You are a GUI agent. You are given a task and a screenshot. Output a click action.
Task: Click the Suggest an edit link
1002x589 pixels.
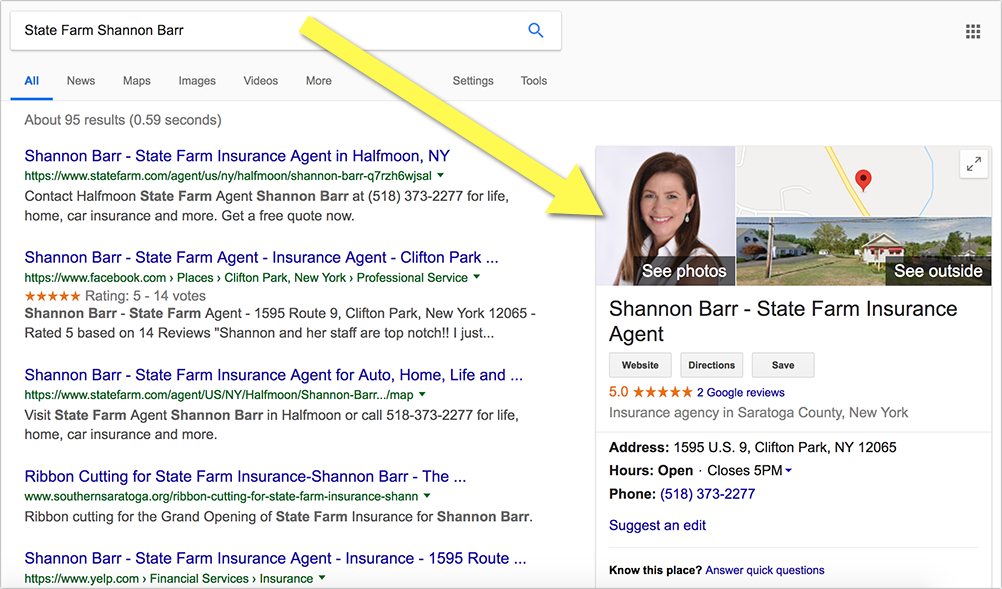[657, 525]
